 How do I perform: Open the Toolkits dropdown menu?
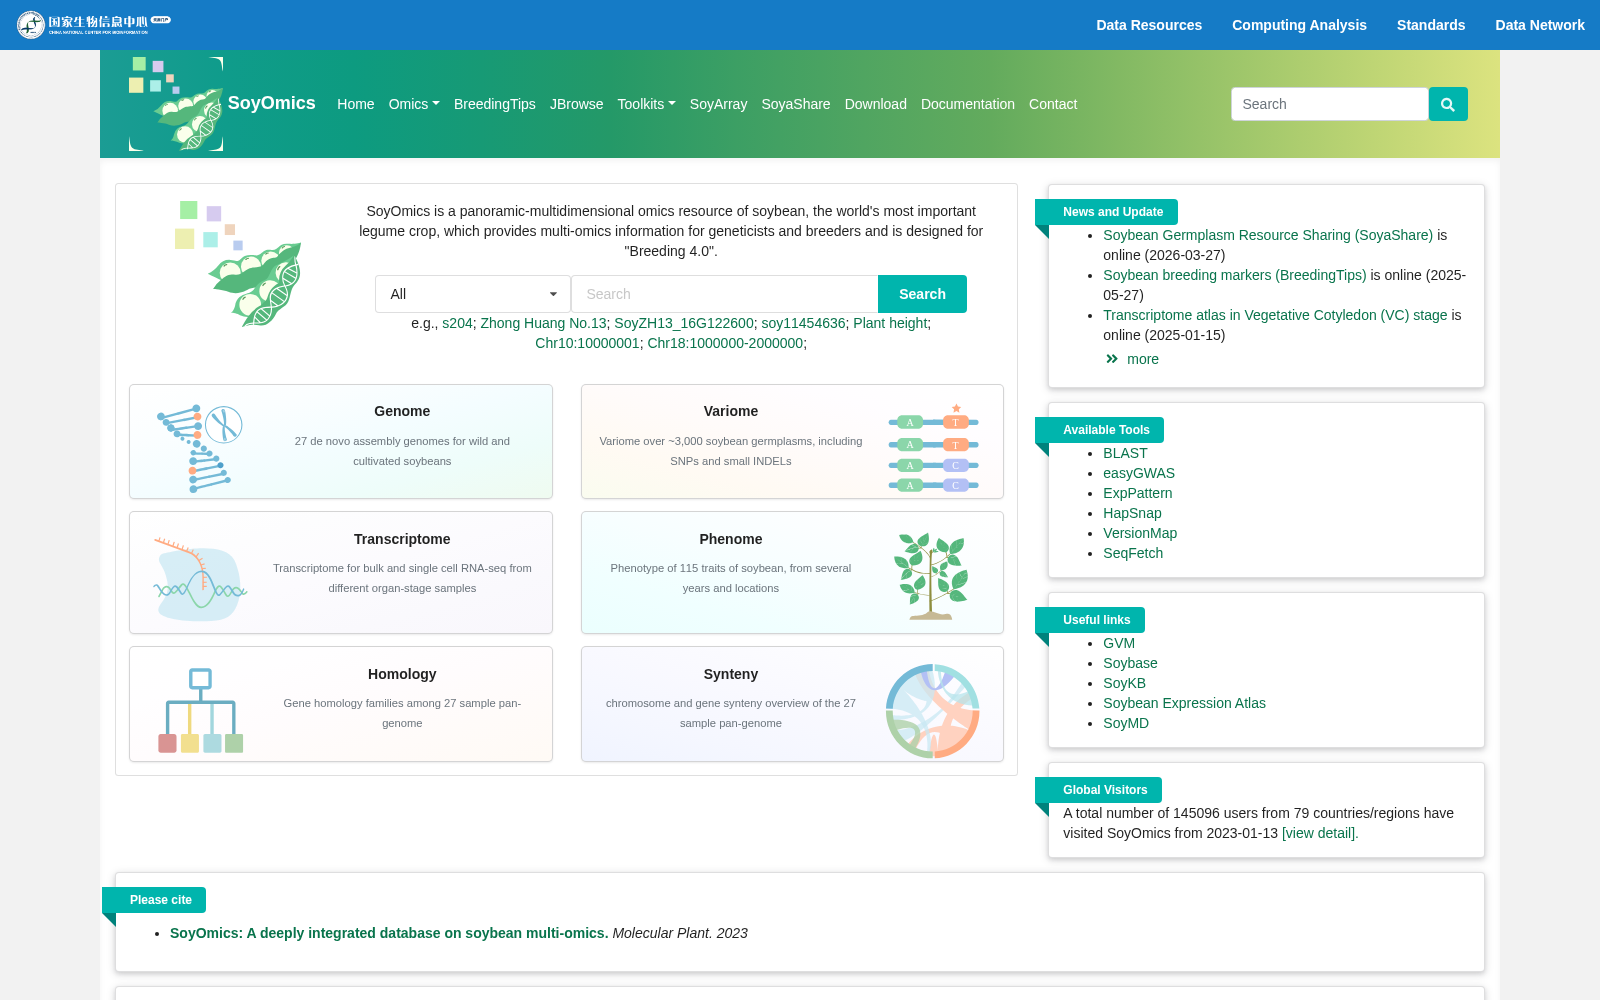646,104
